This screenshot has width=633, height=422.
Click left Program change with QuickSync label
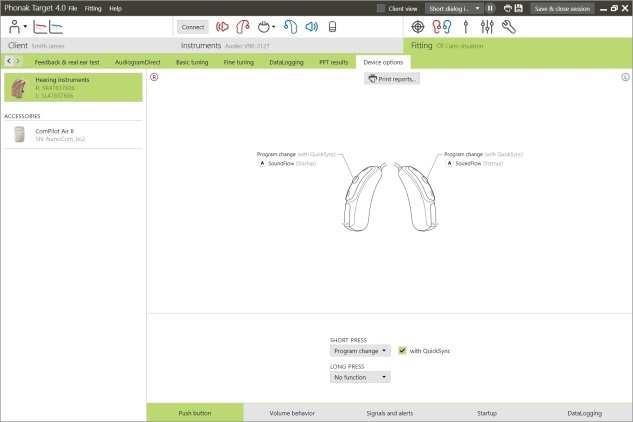point(296,154)
